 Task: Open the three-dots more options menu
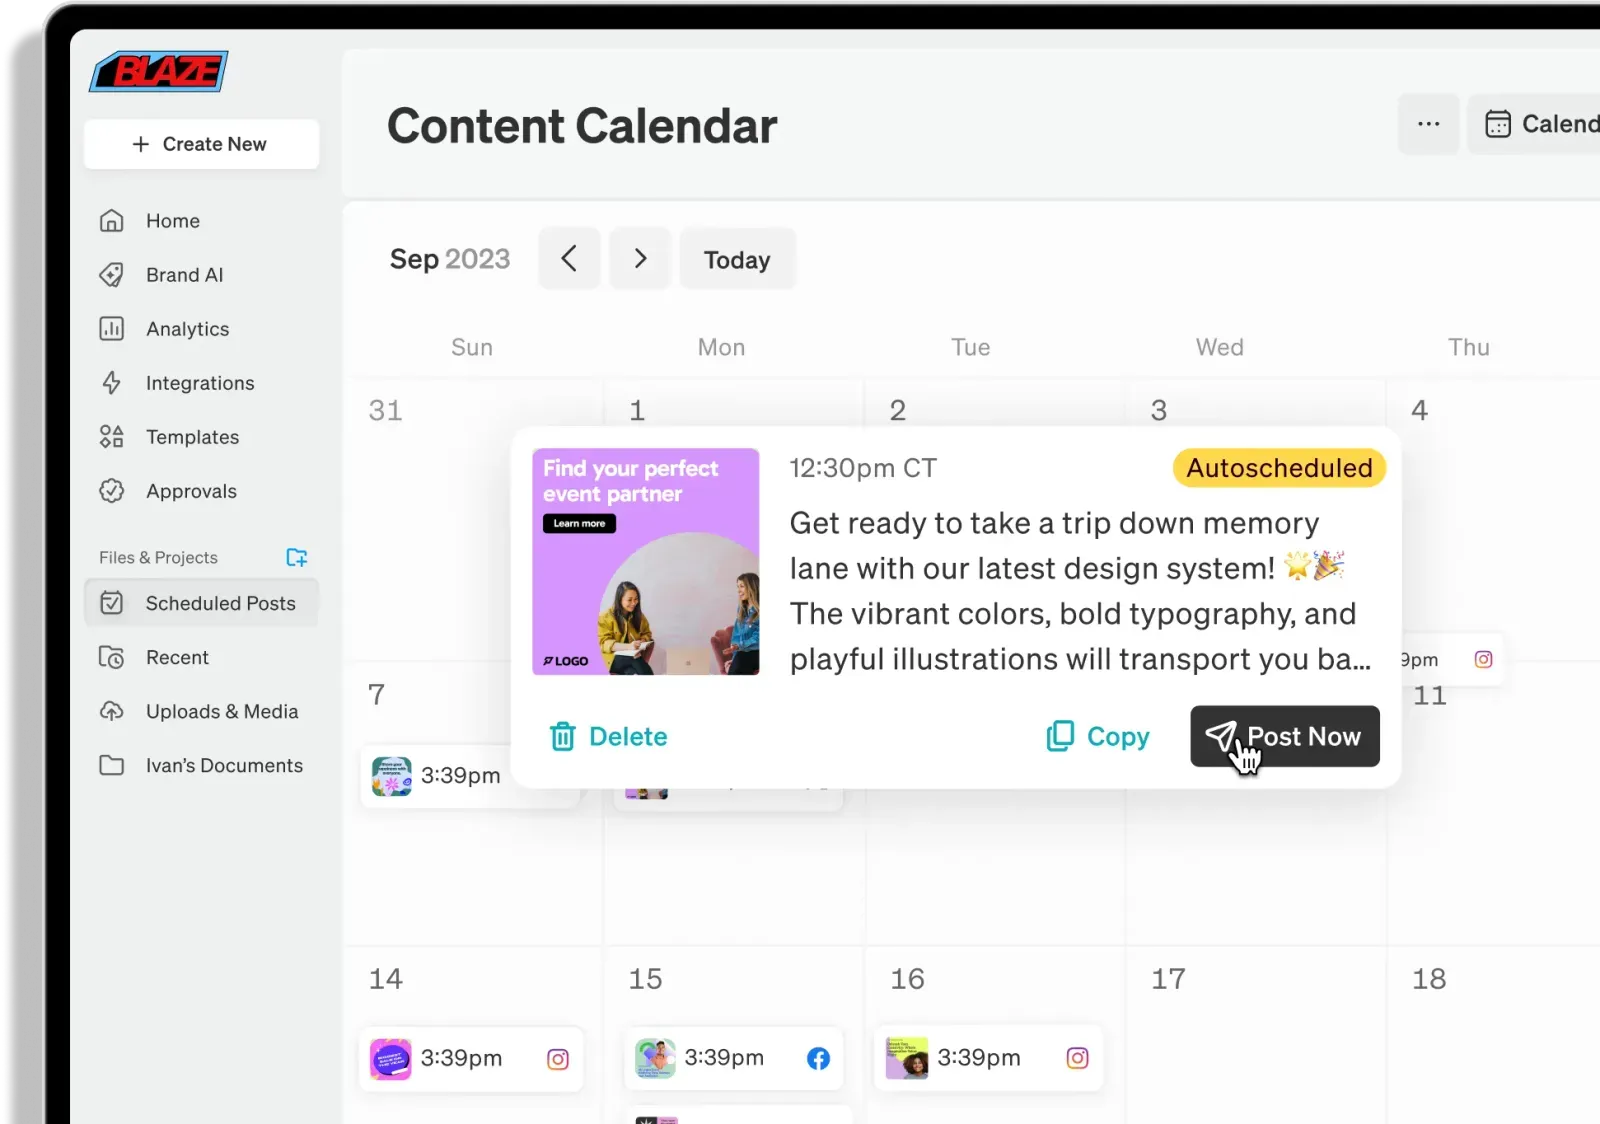click(1428, 124)
